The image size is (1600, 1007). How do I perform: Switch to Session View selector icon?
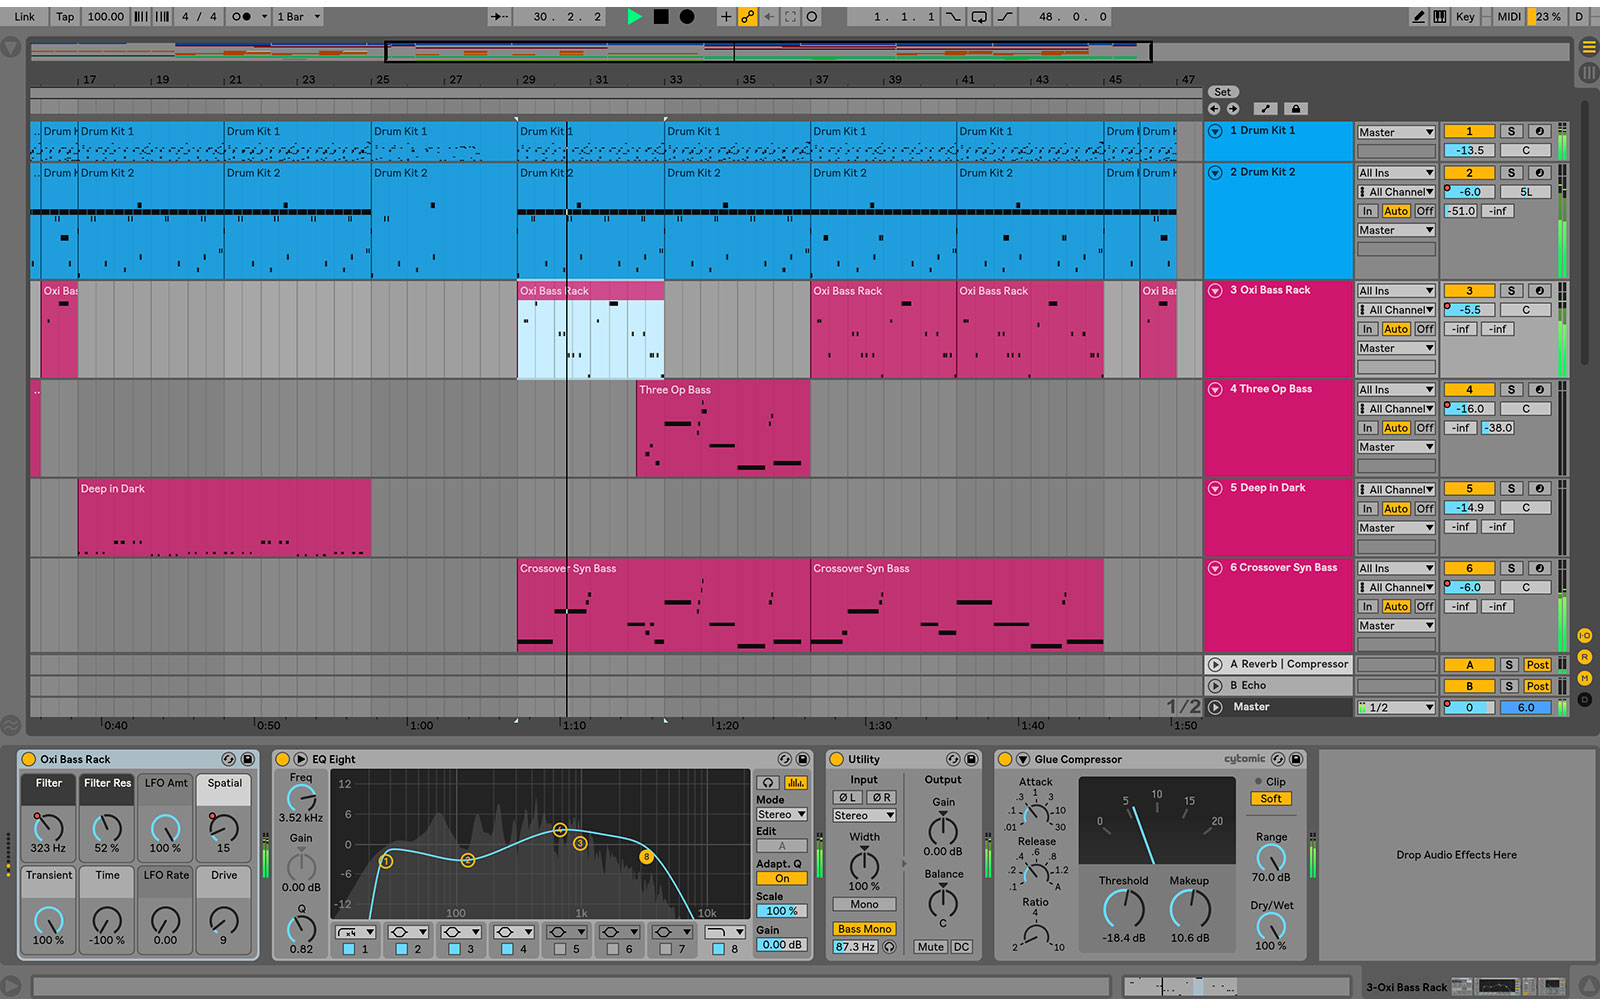pos(1588,73)
